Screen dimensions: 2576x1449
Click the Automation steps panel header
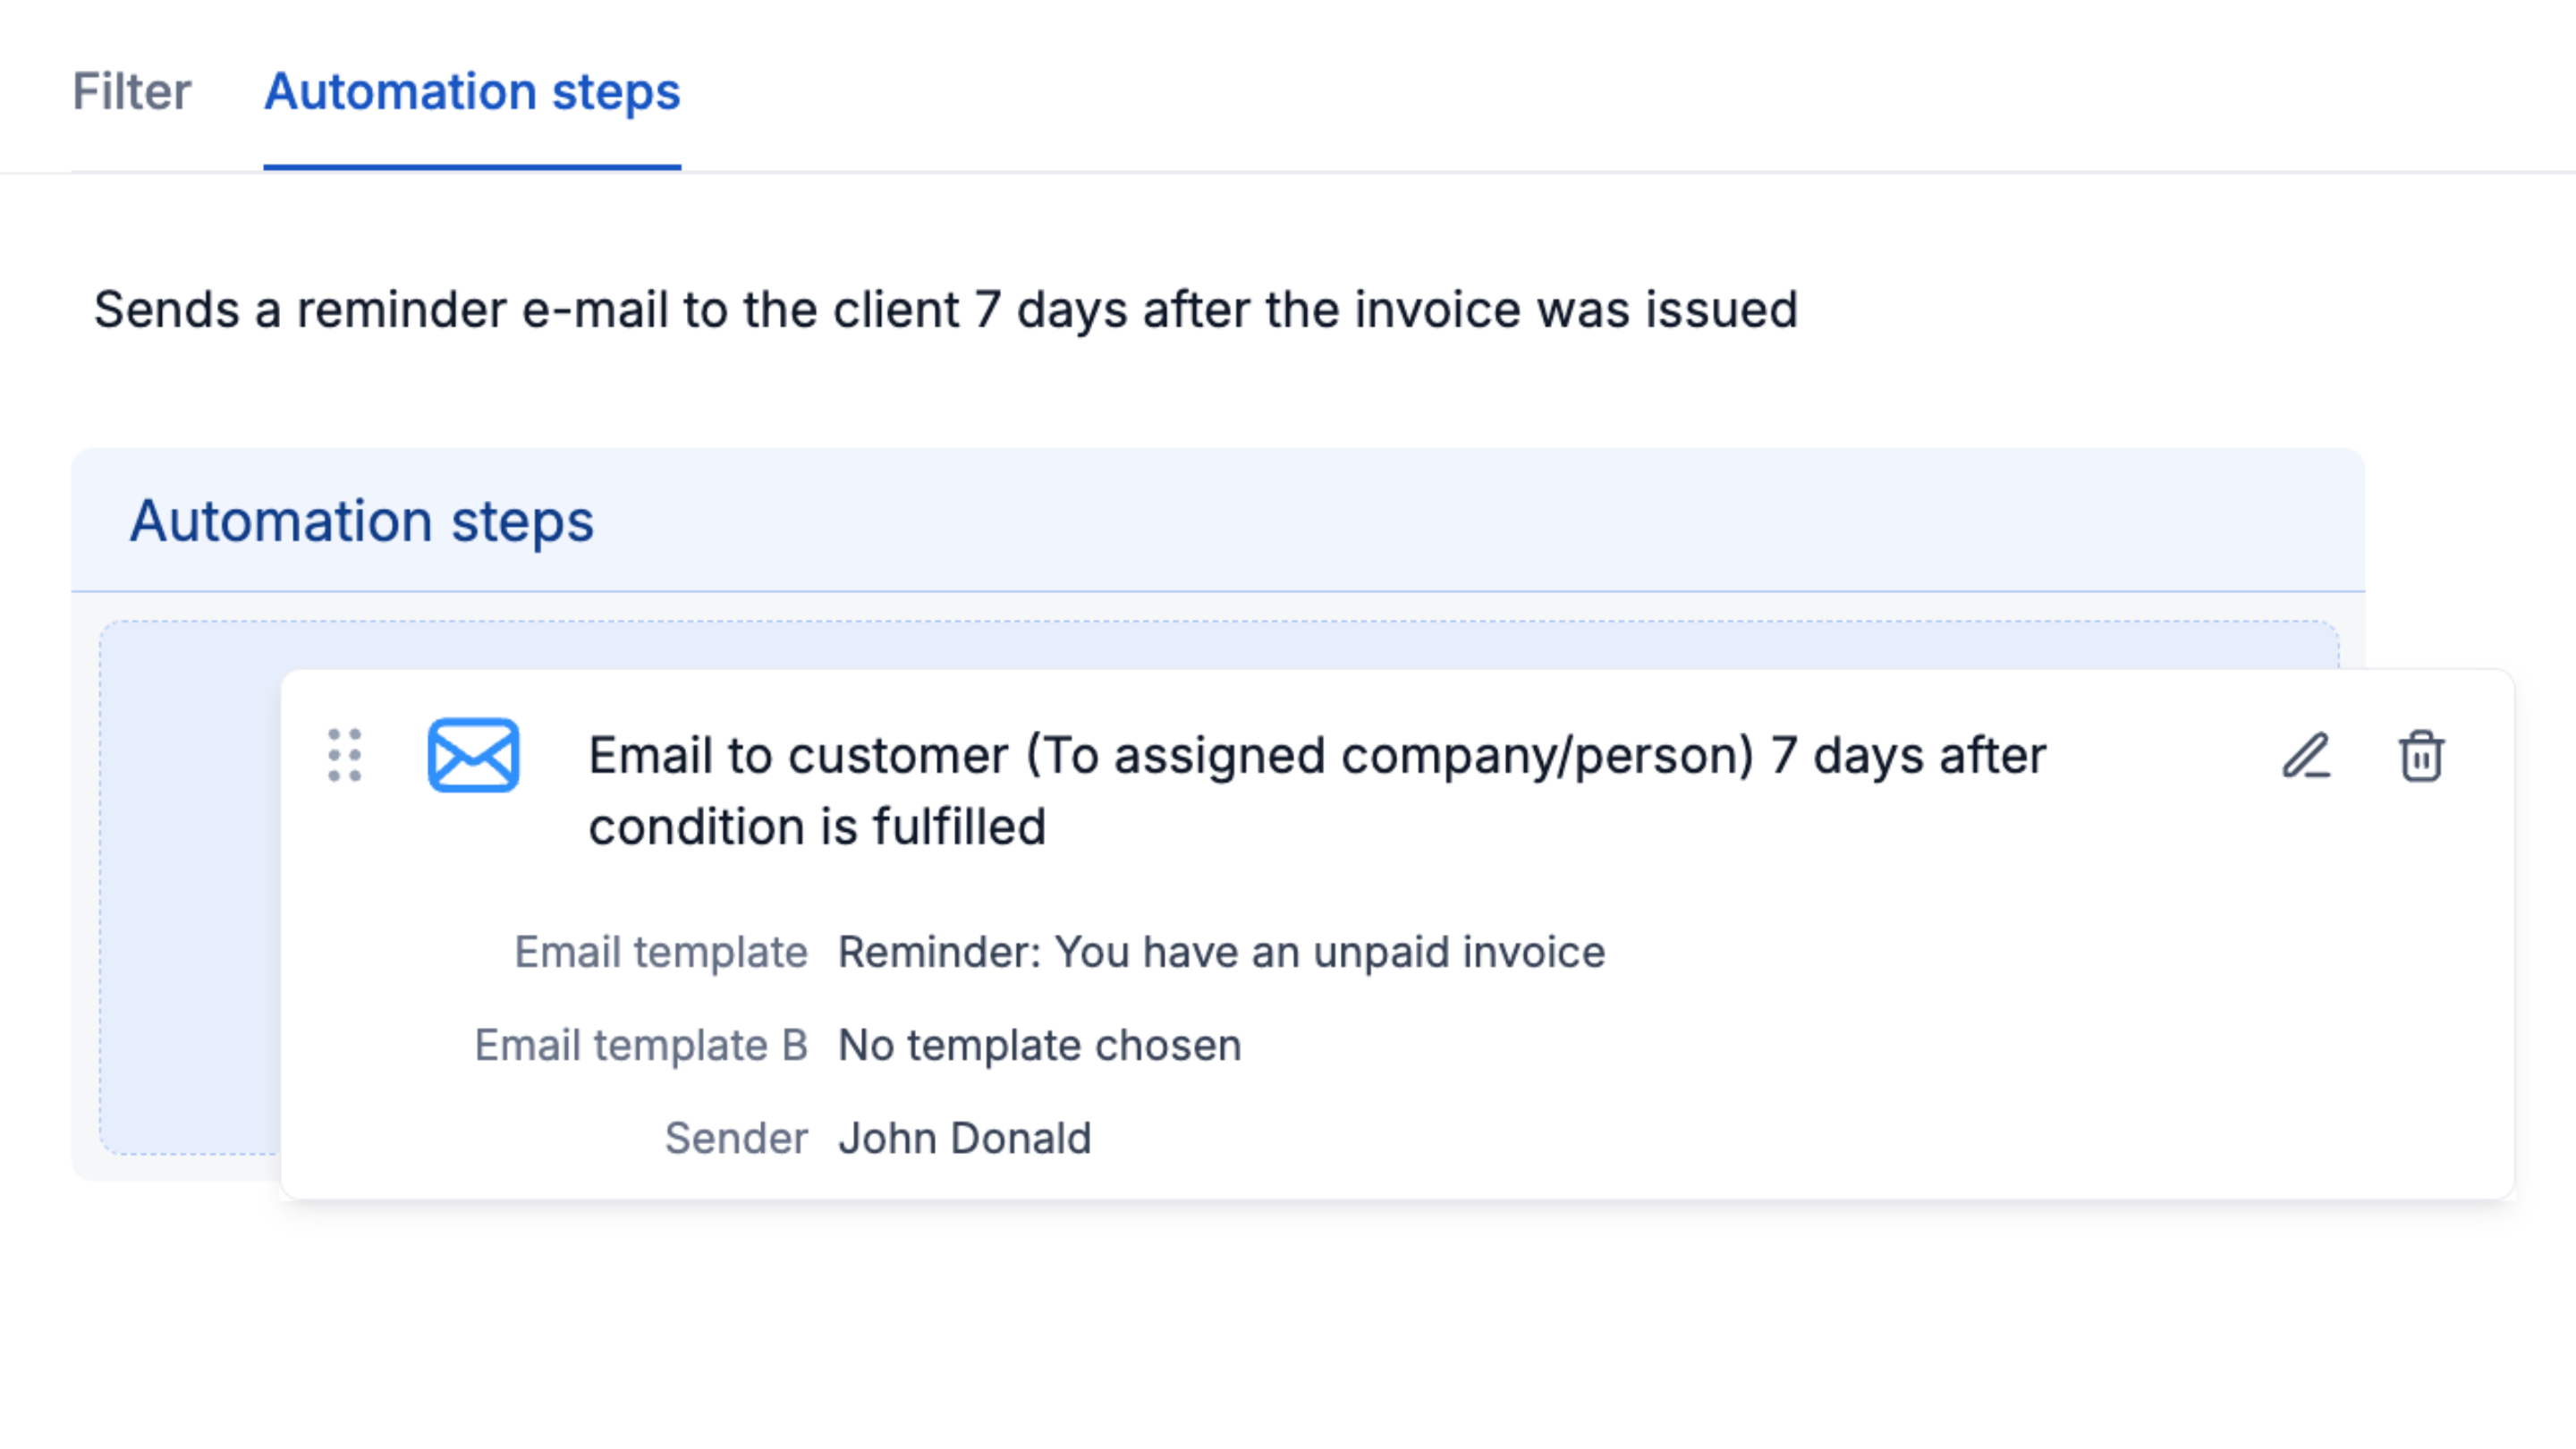pyautogui.click(x=364, y=519)
